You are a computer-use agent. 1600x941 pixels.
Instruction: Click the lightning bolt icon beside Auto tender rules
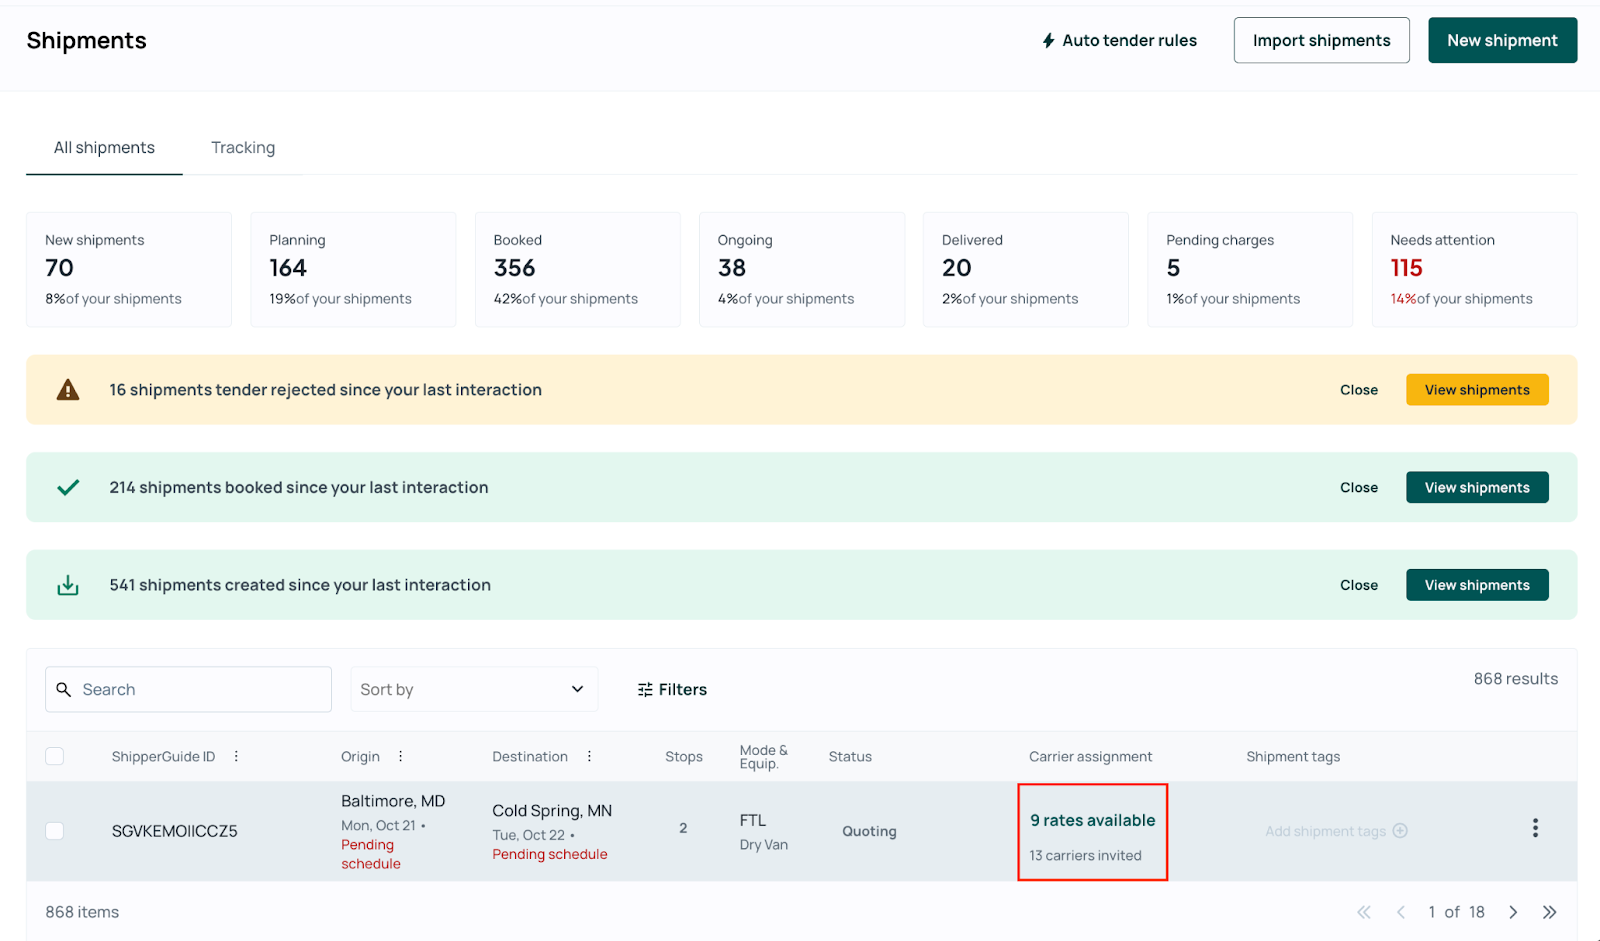[1048, 40]
